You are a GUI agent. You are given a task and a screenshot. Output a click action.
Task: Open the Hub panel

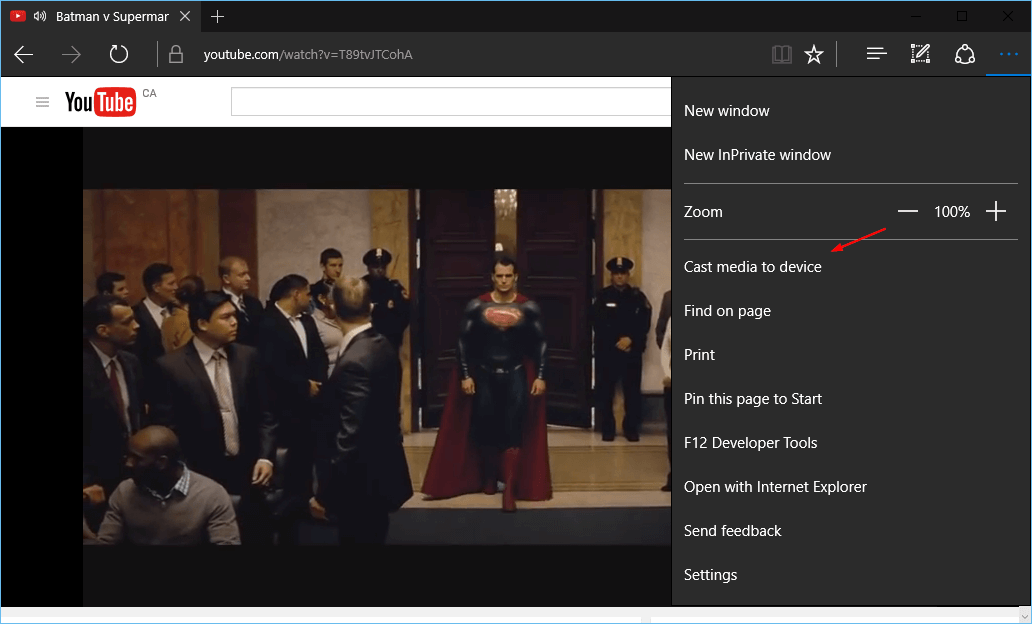876,54
